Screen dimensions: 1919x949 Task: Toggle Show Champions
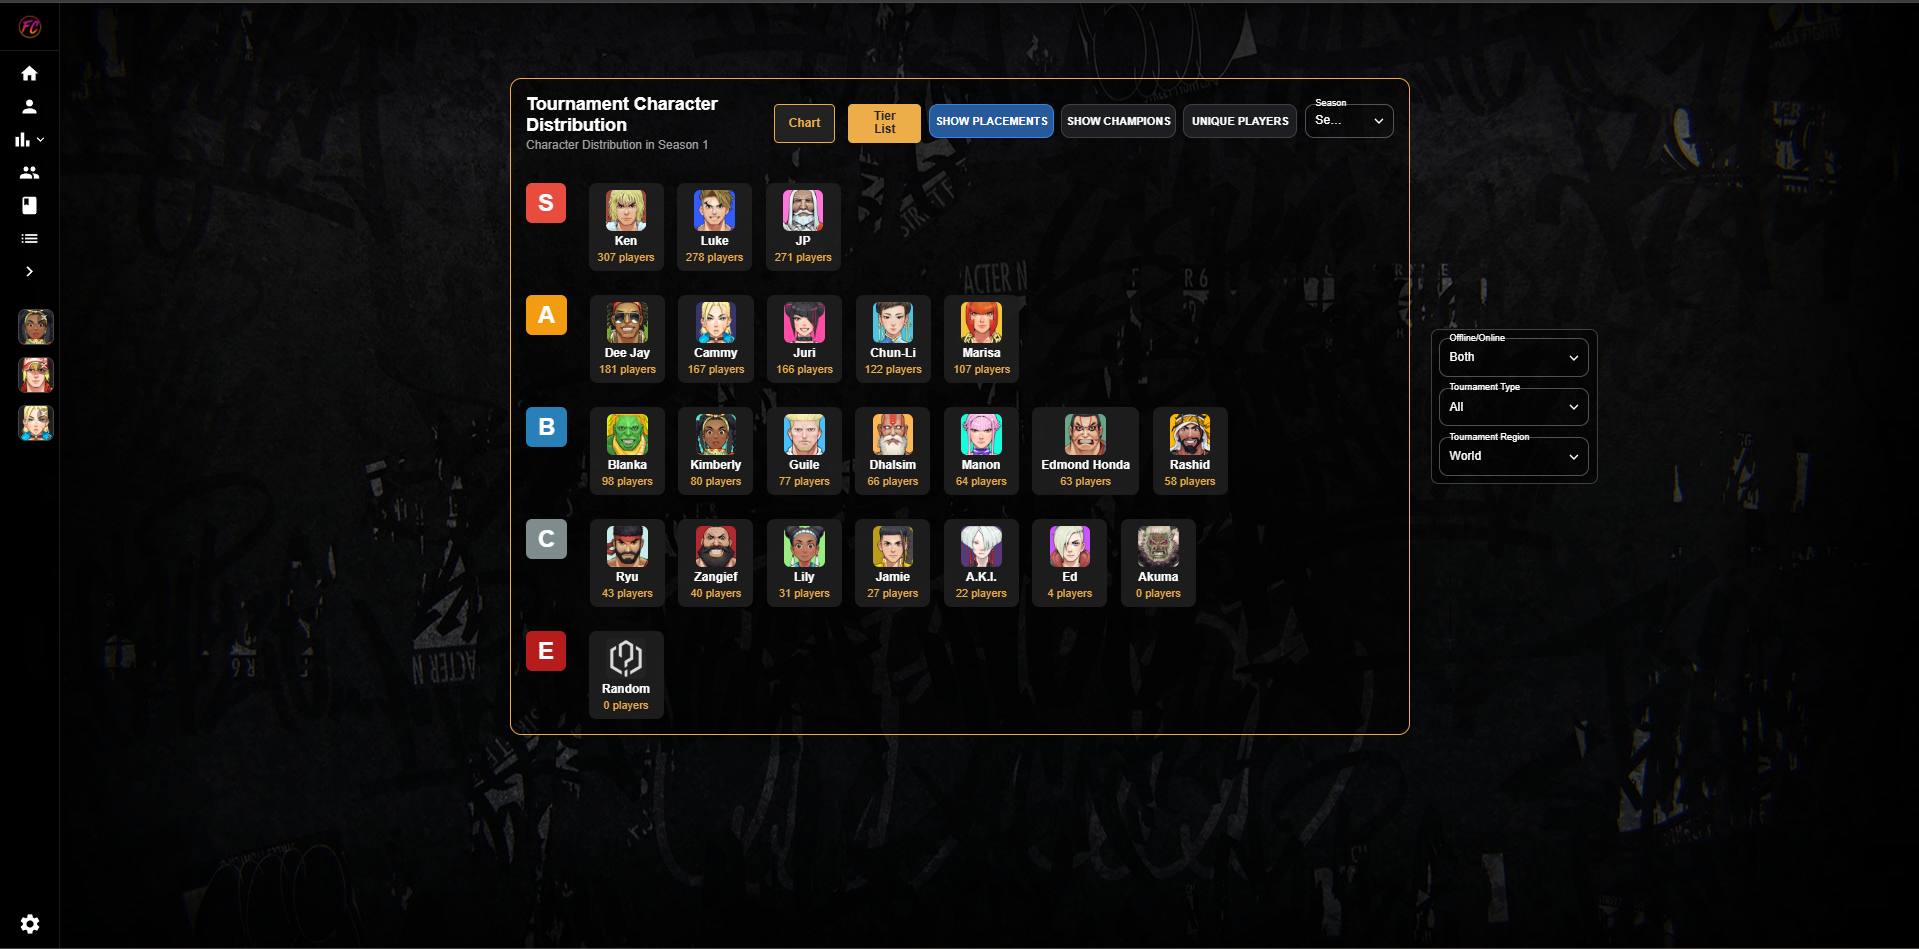click(x=1118, y=121)
